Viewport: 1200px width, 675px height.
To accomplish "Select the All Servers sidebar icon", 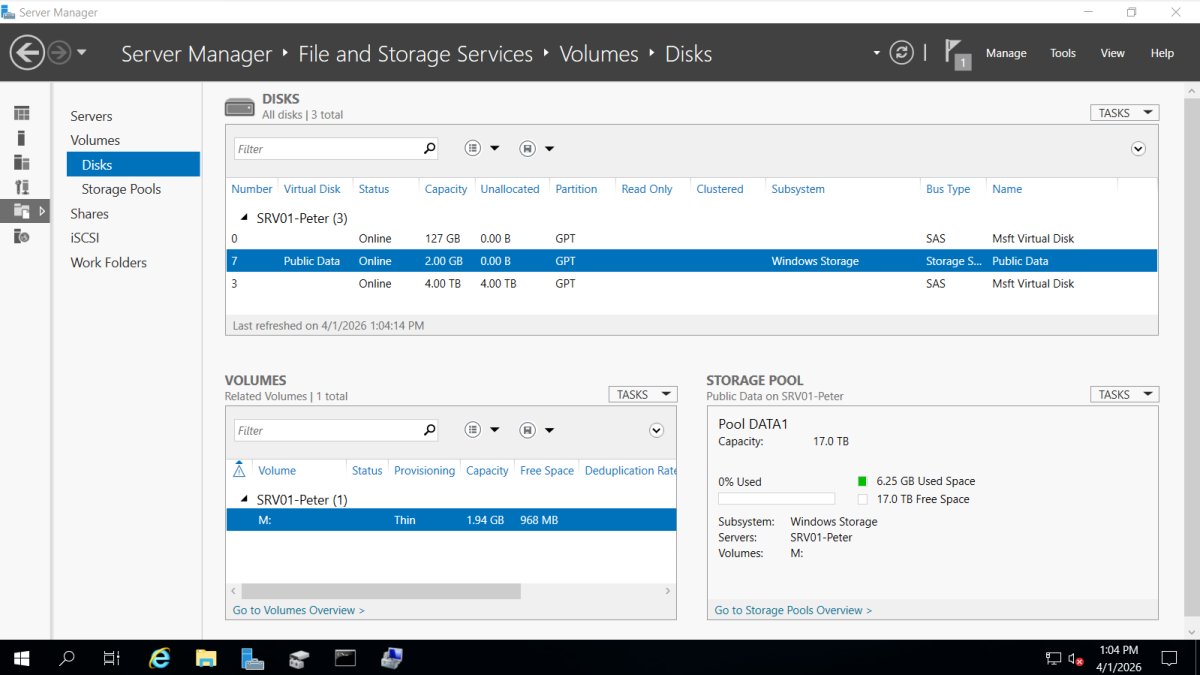I will [21, 162].
